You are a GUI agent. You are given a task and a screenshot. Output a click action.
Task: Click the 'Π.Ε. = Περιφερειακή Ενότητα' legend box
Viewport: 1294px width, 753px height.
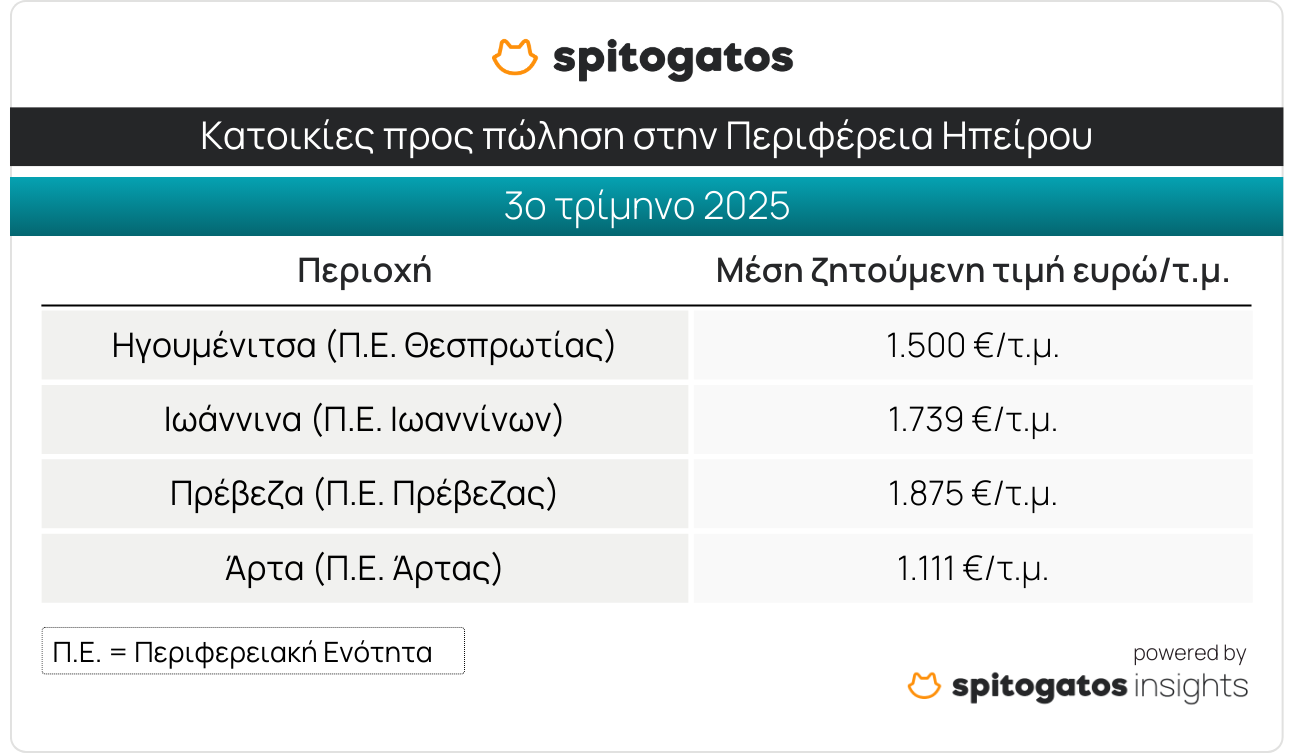coord(253,652)
